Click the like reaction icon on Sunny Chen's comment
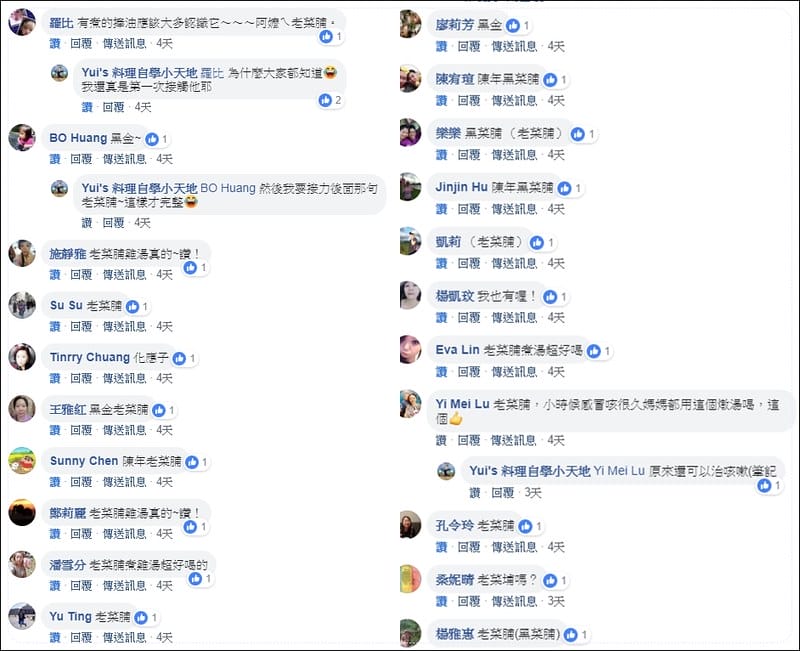Screen dimensions: 800x651 [191, 462]
